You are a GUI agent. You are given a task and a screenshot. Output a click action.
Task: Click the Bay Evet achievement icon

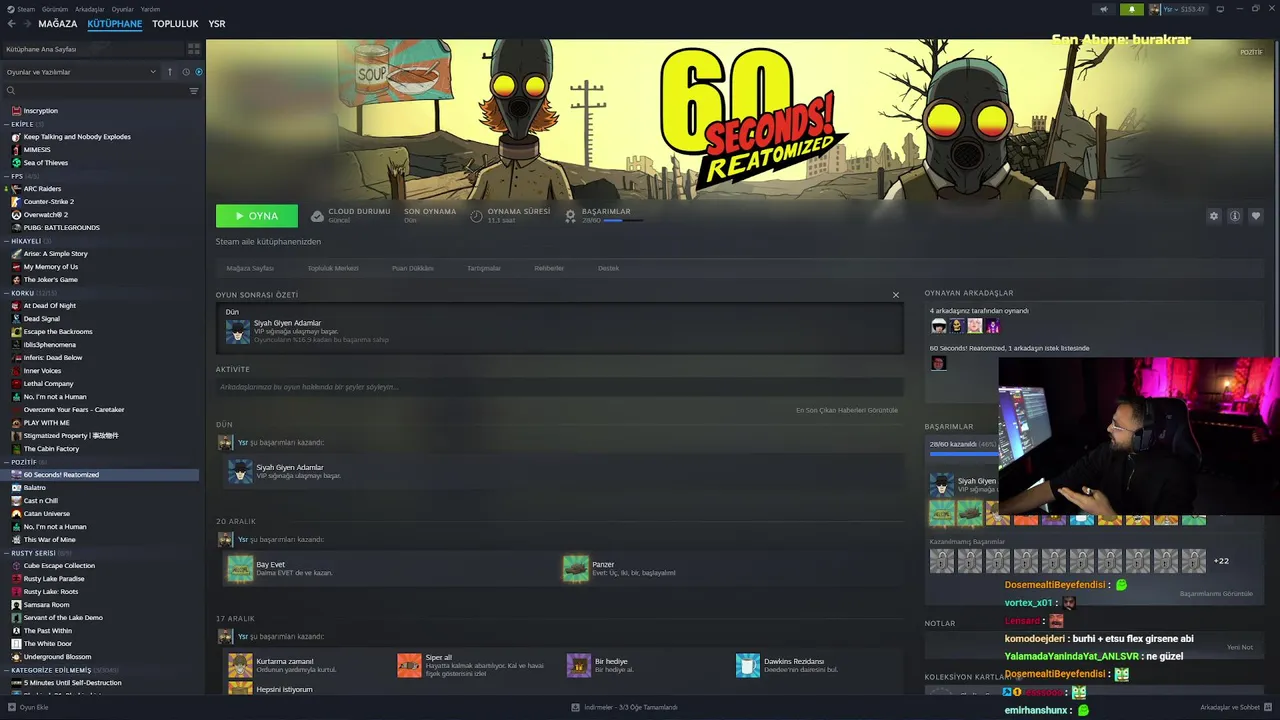point(240,568)
